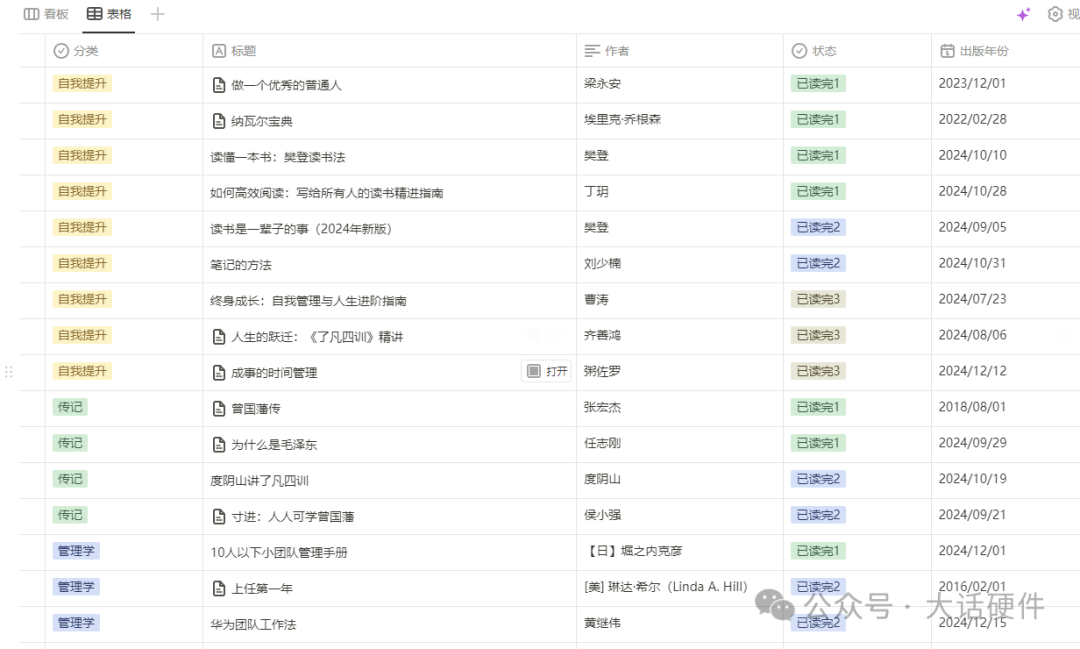Click page icon beside 为什么是毛泽东
Image resolution: width=1080 pixels, height=649 pixels.
pos(219,444)
